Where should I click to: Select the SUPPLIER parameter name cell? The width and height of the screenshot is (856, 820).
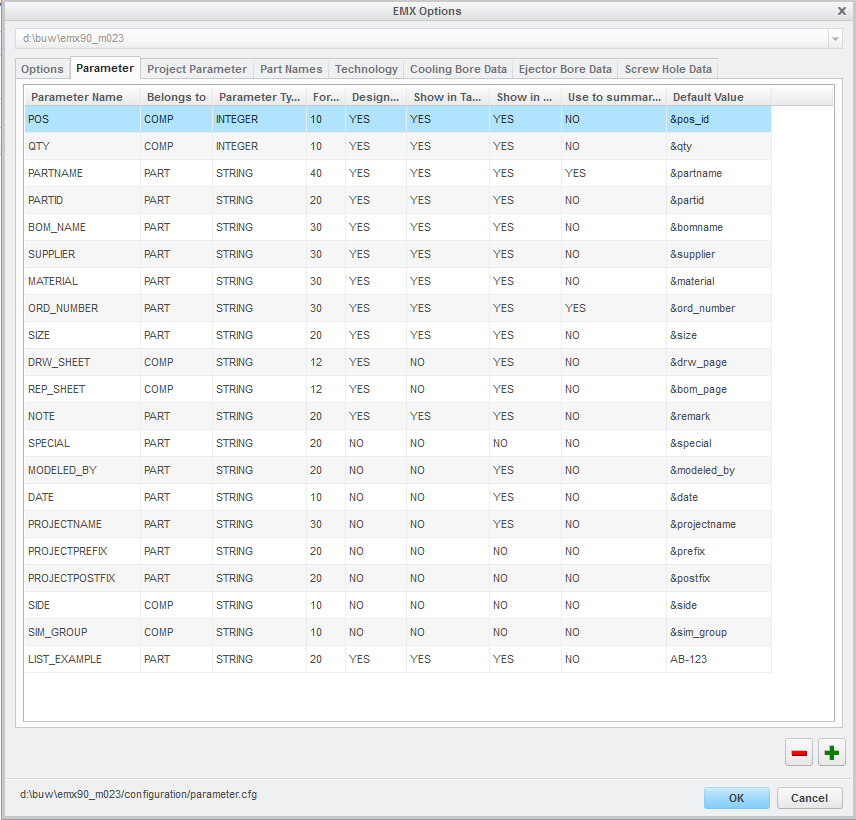coord(82,254)
